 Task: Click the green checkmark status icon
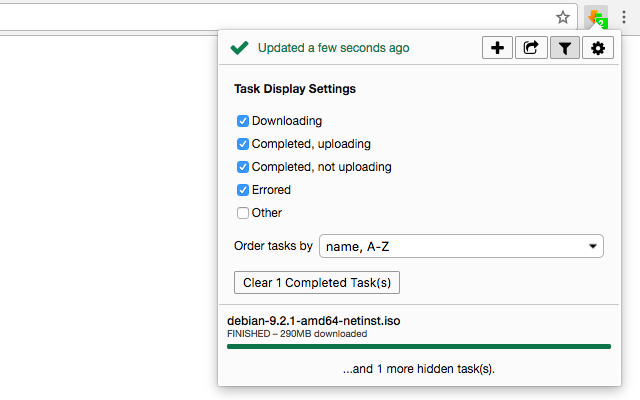coord(239,47)
